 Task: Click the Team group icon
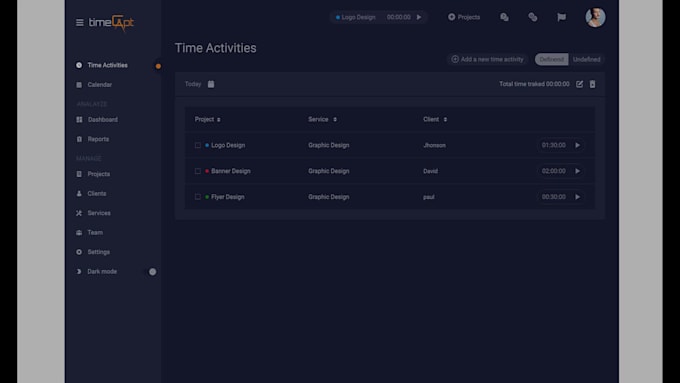79,232
